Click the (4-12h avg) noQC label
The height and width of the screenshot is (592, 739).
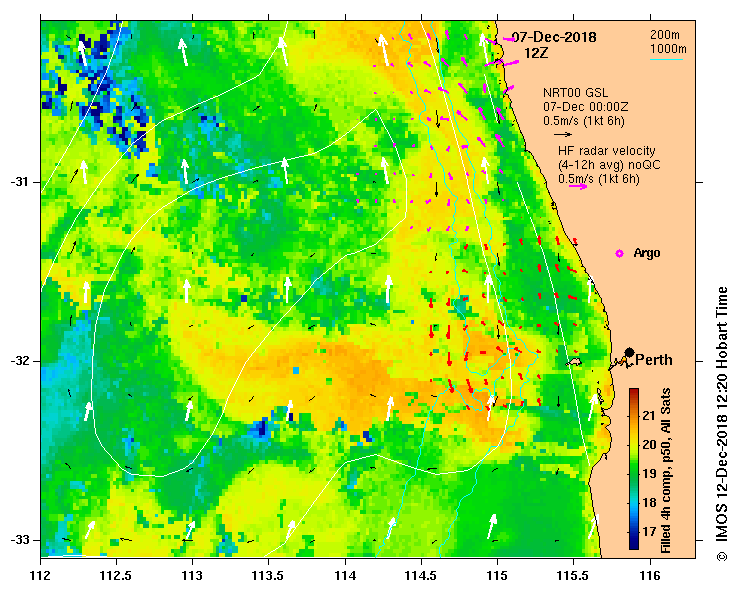point(609,165)
